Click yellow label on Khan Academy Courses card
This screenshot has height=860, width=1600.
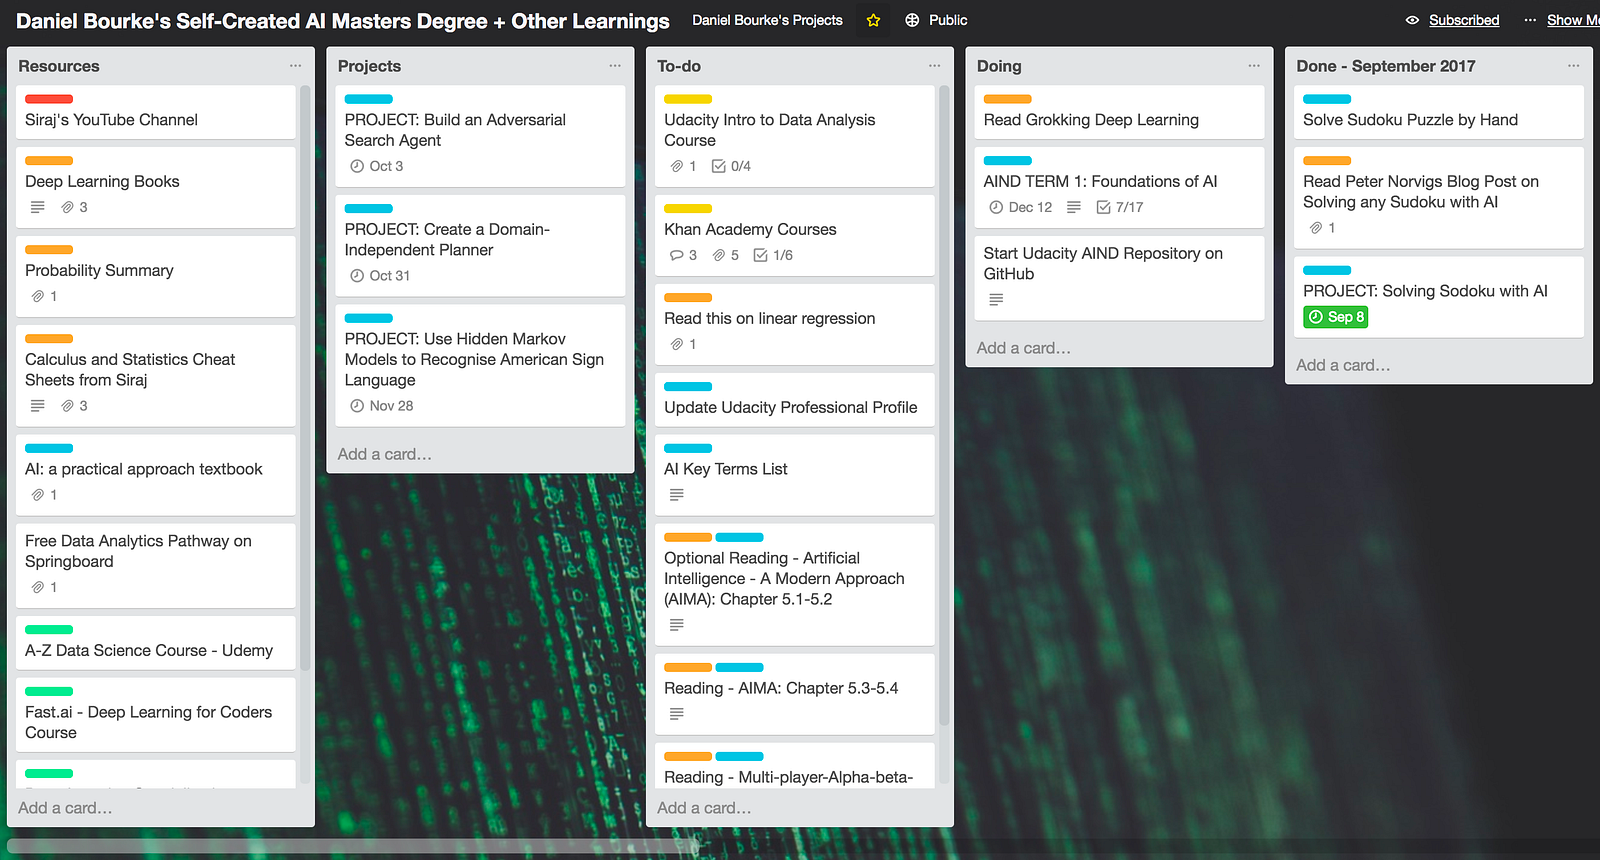click(688, 208)
